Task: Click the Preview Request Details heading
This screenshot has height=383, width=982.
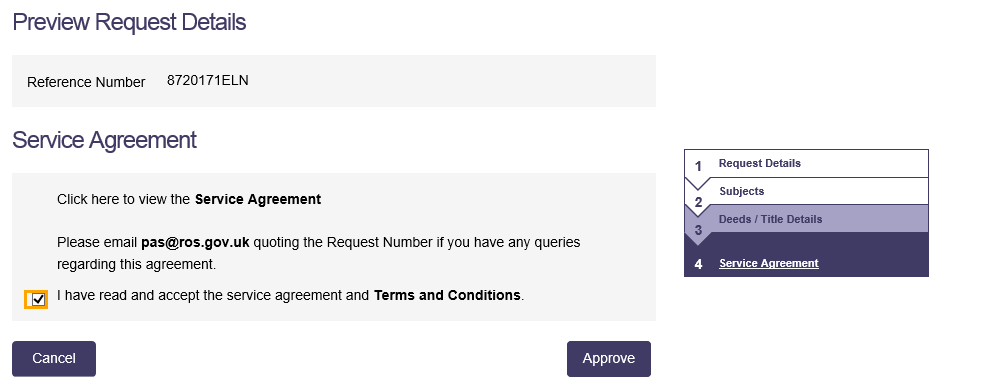Action: pos(129,23)
